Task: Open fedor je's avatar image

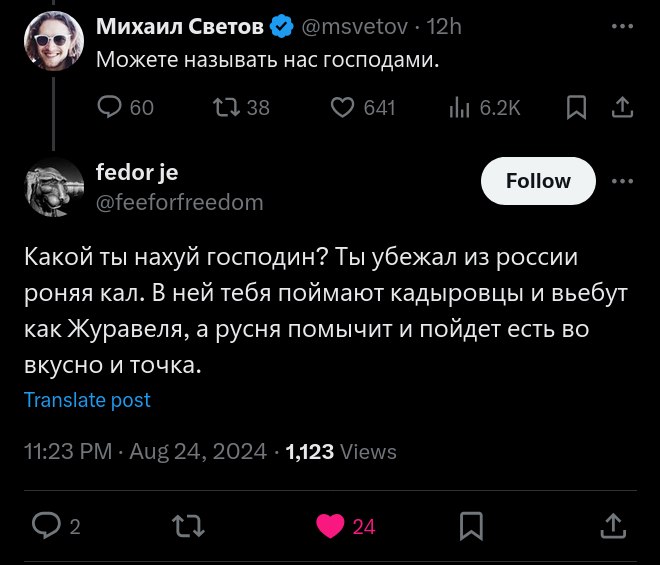Action: pos(52,189)
